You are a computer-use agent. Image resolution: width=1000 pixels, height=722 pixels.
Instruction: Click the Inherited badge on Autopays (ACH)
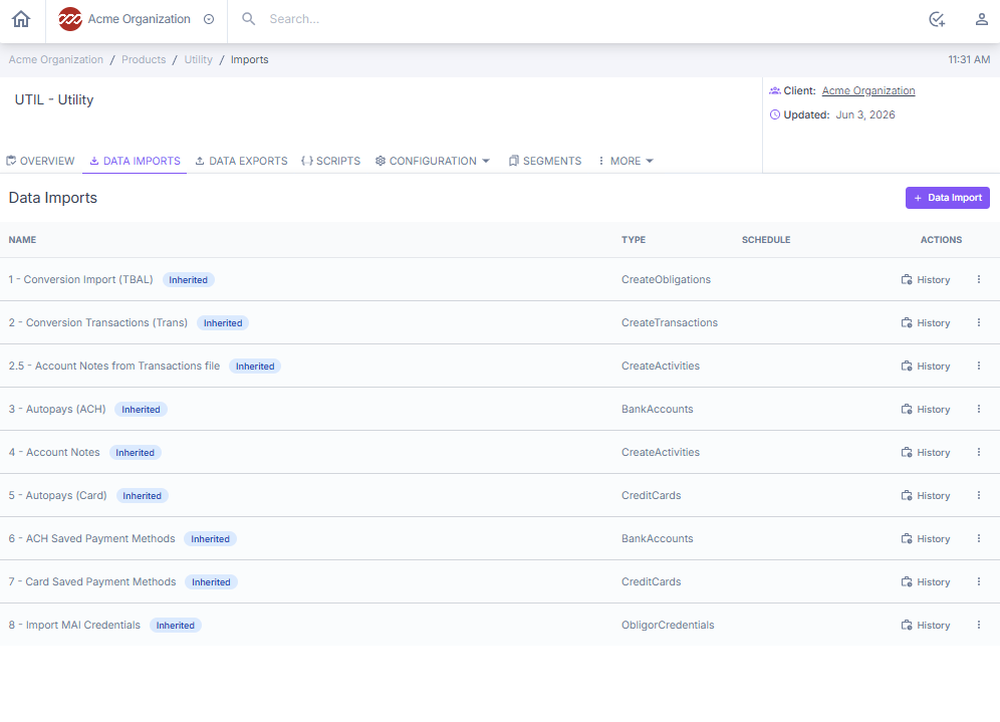141,409
